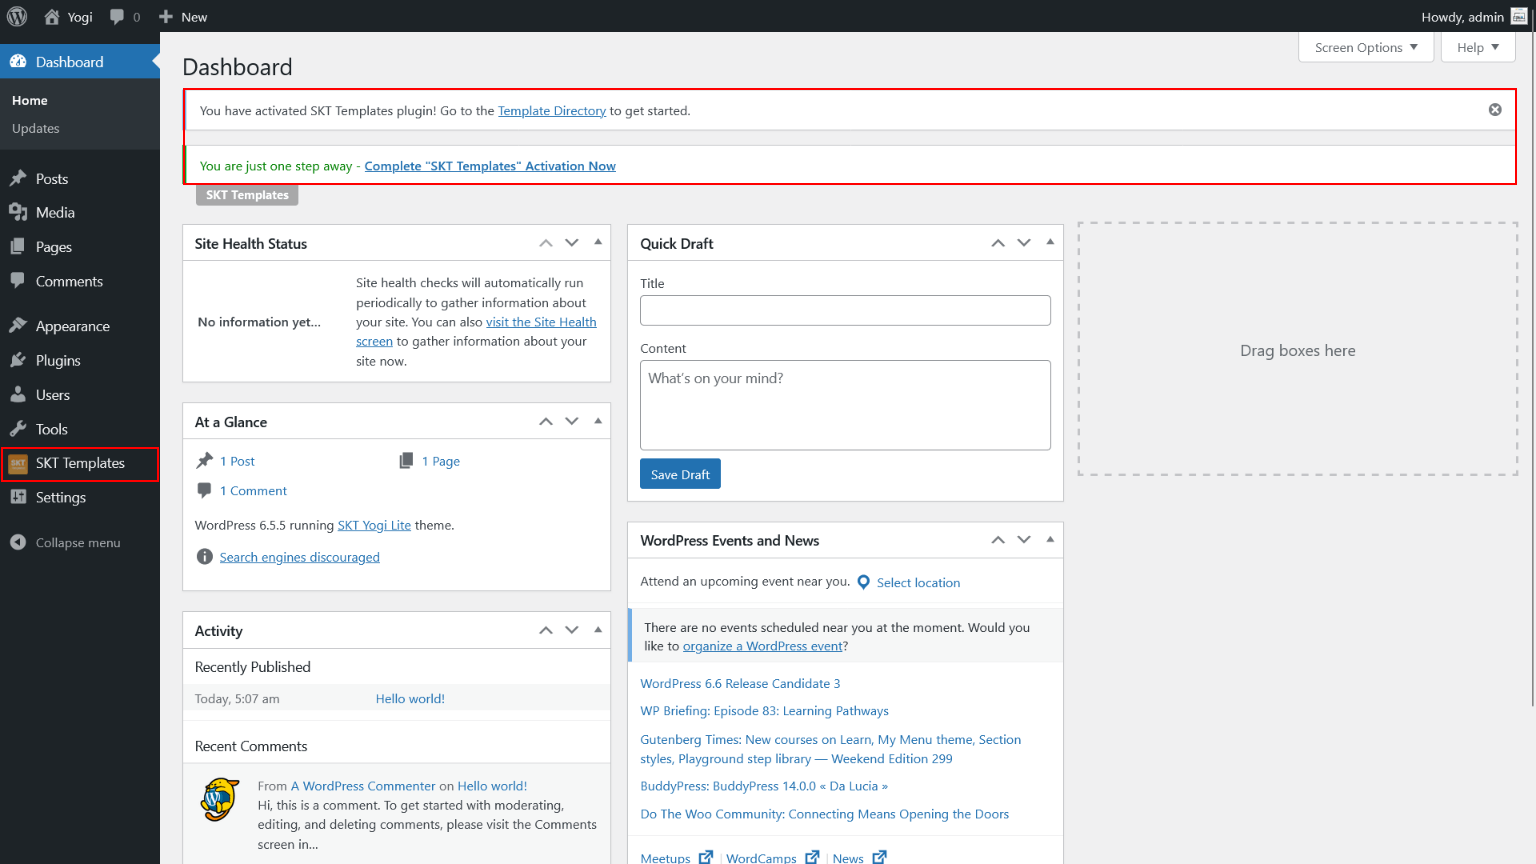
Task: Click the What's on your mind textarea
Action: point(845,405)
